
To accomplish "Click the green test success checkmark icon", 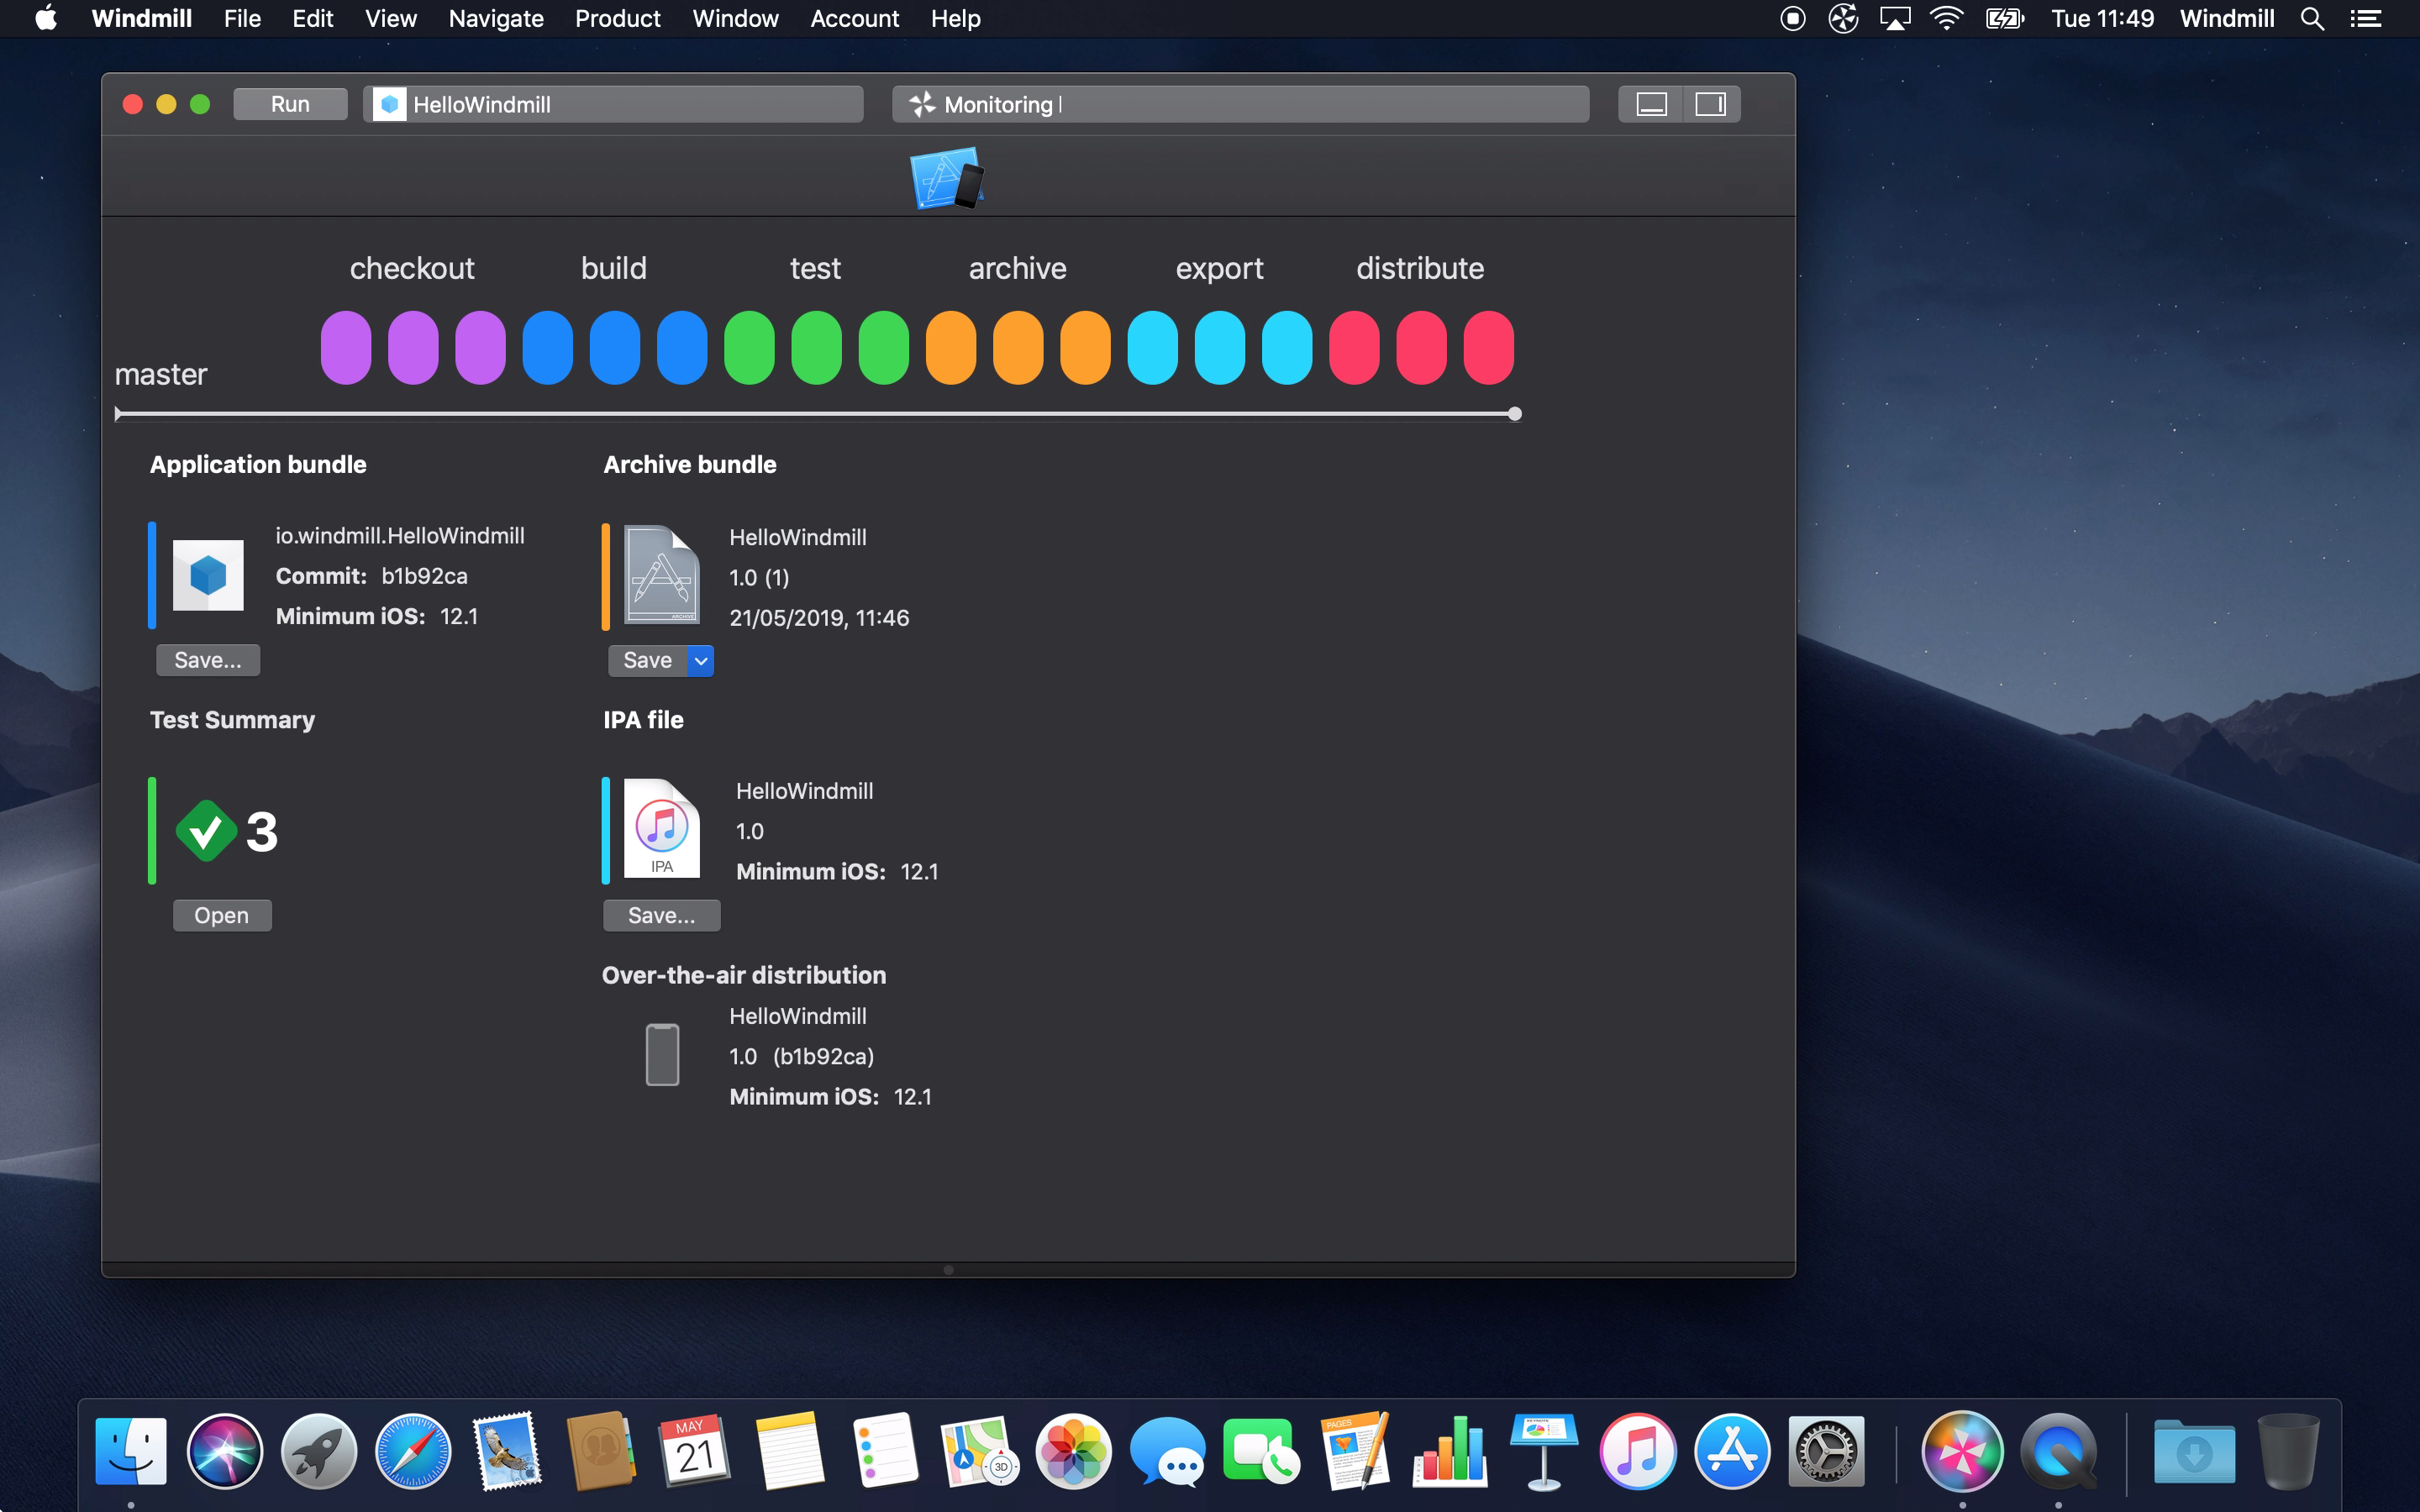I will 206,830.
